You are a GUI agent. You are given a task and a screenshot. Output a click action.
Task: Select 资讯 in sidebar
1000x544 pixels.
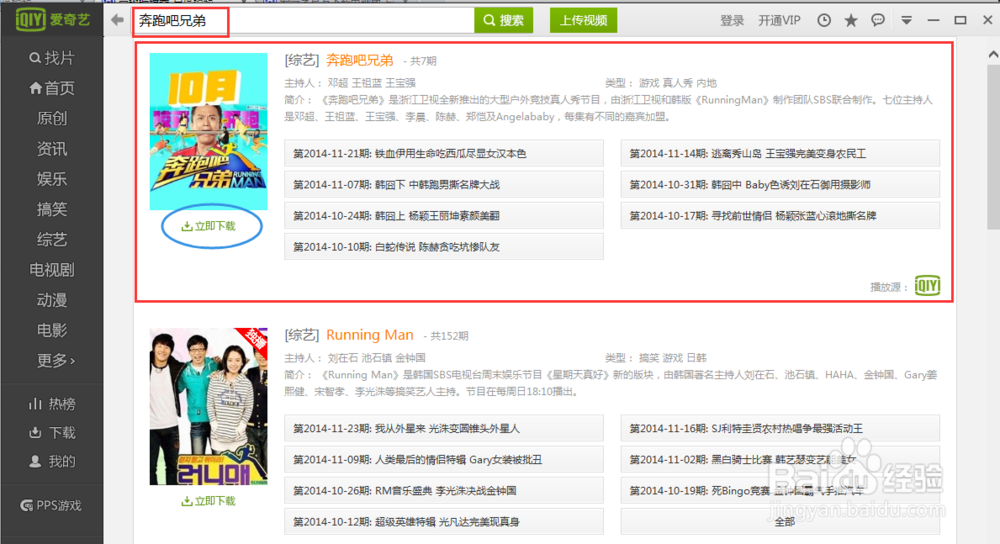point(52,149)
